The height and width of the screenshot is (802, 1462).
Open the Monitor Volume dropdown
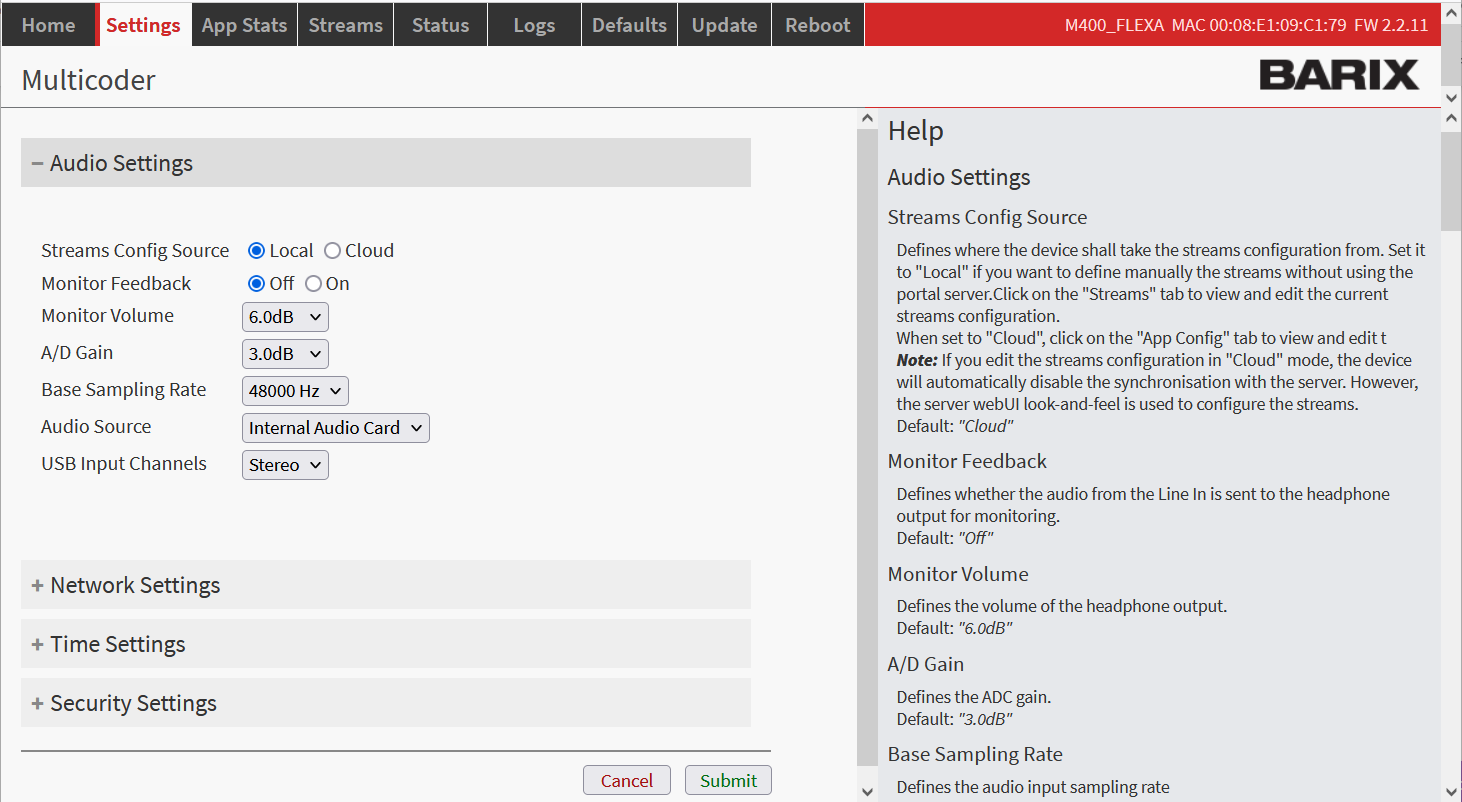(285, 317)
